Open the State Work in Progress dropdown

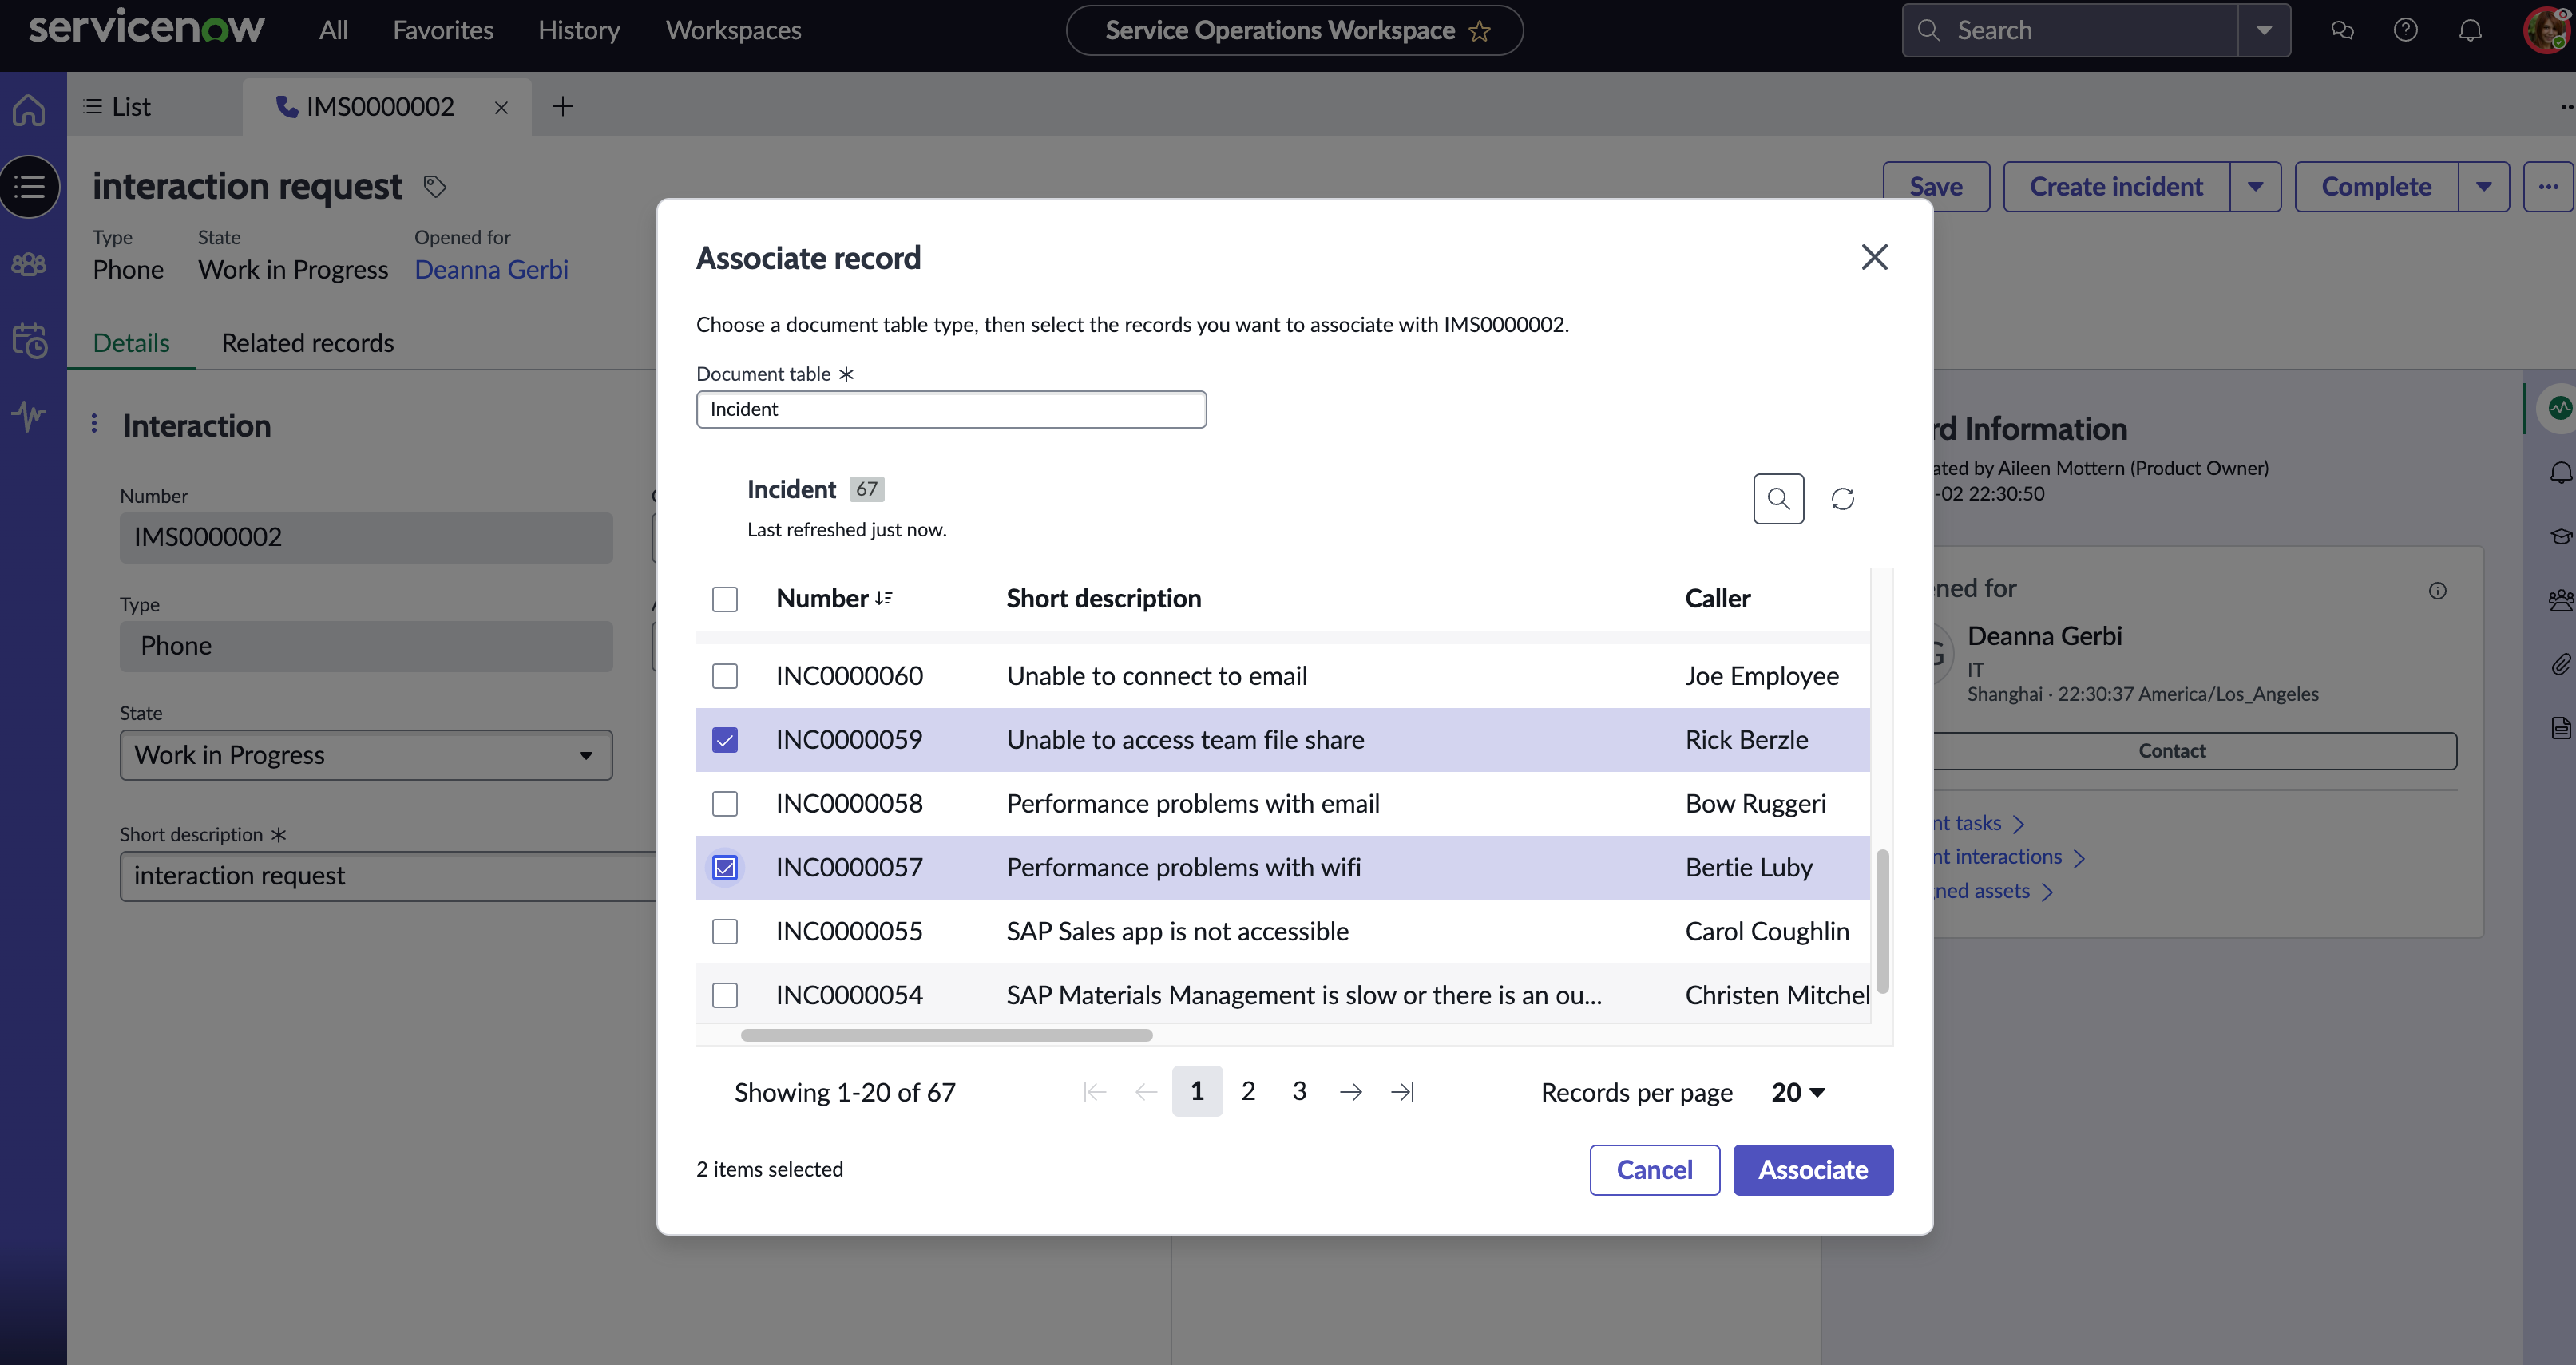(x=366, y=755)
